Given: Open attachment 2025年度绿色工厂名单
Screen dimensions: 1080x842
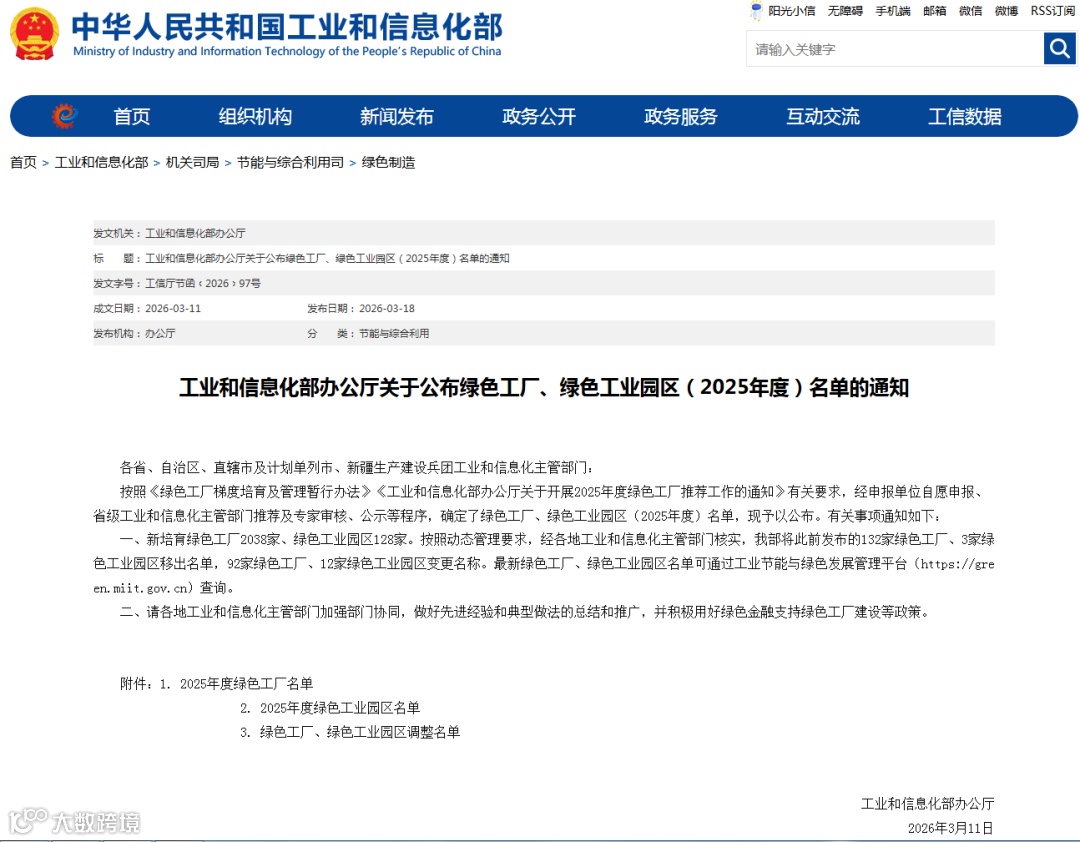Looking at the screenshot, I should [x=247, y=684].
